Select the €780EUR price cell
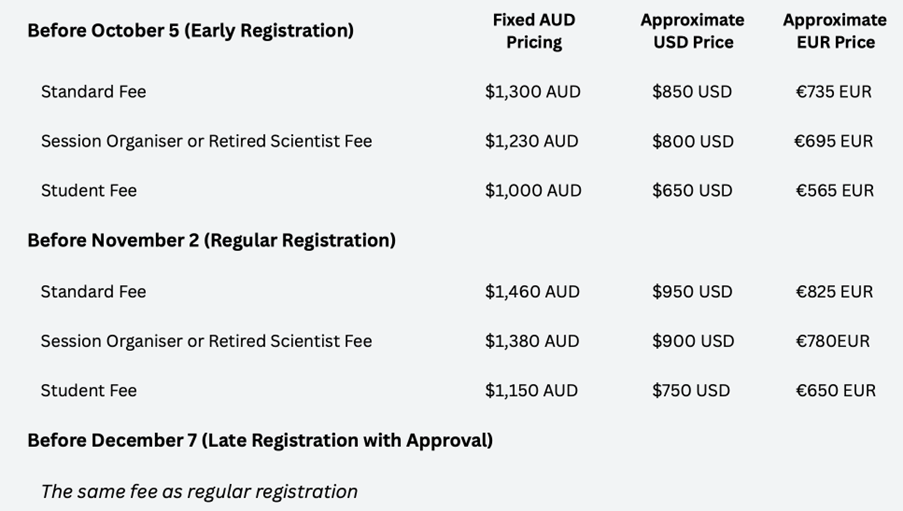 [x=832, y=341]
